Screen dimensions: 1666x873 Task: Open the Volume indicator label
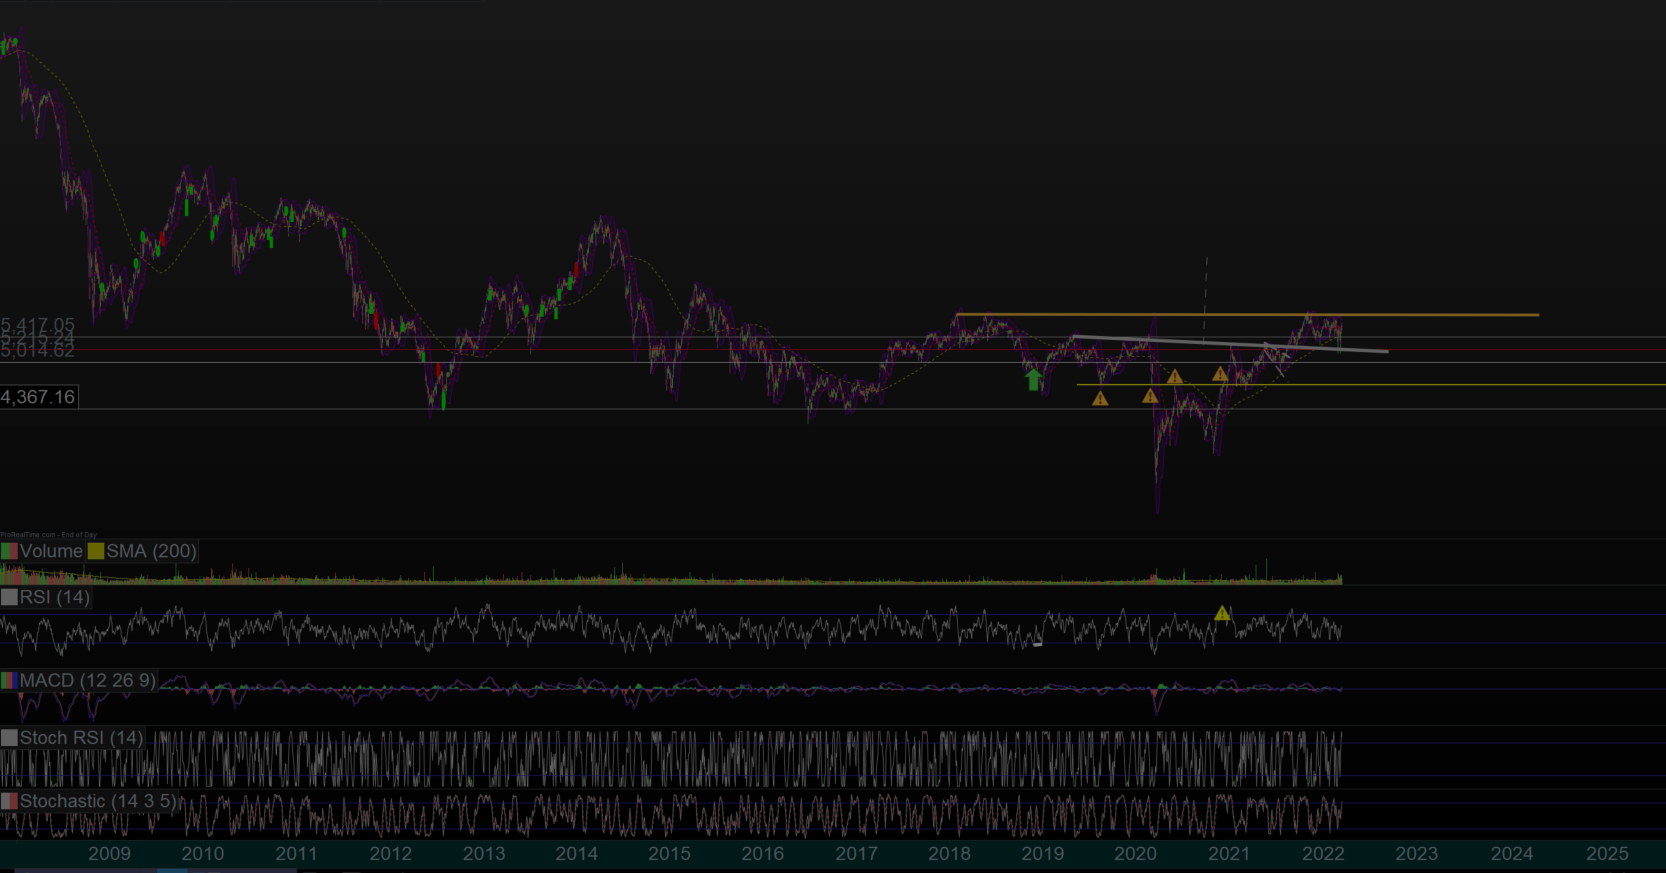click(51, 551)
